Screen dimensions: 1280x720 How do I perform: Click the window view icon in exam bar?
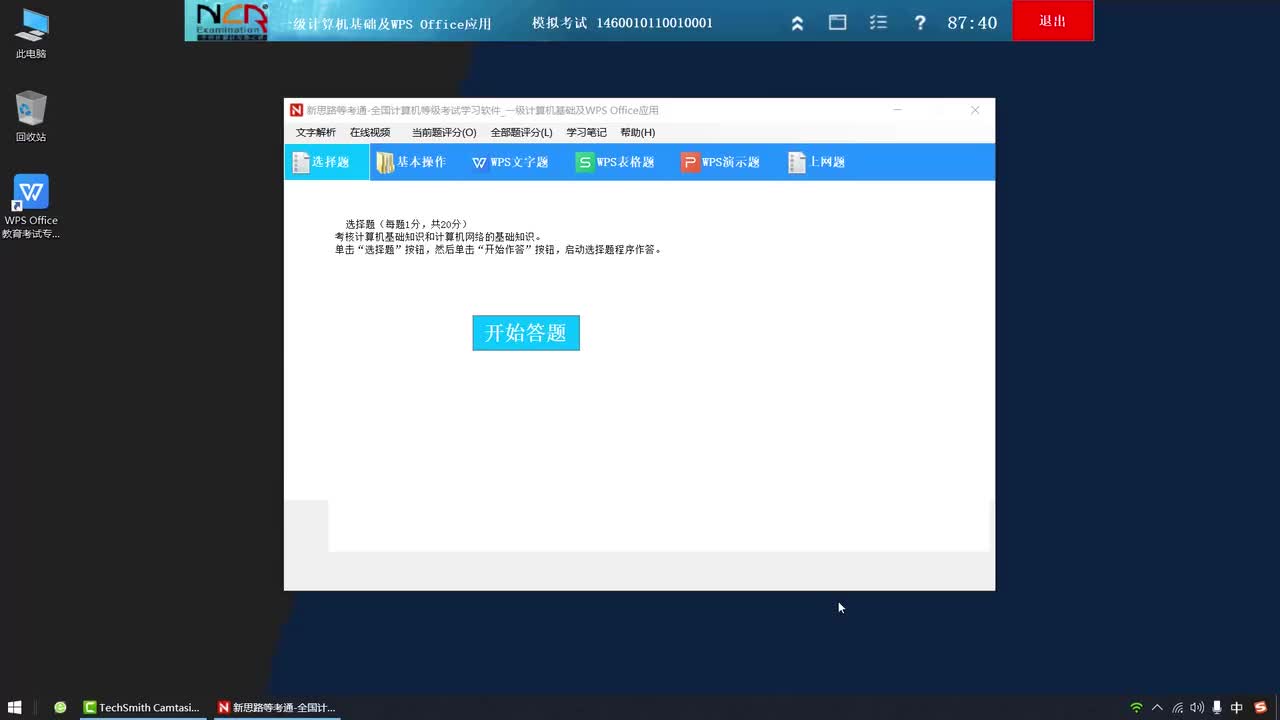tap(838, 22)
